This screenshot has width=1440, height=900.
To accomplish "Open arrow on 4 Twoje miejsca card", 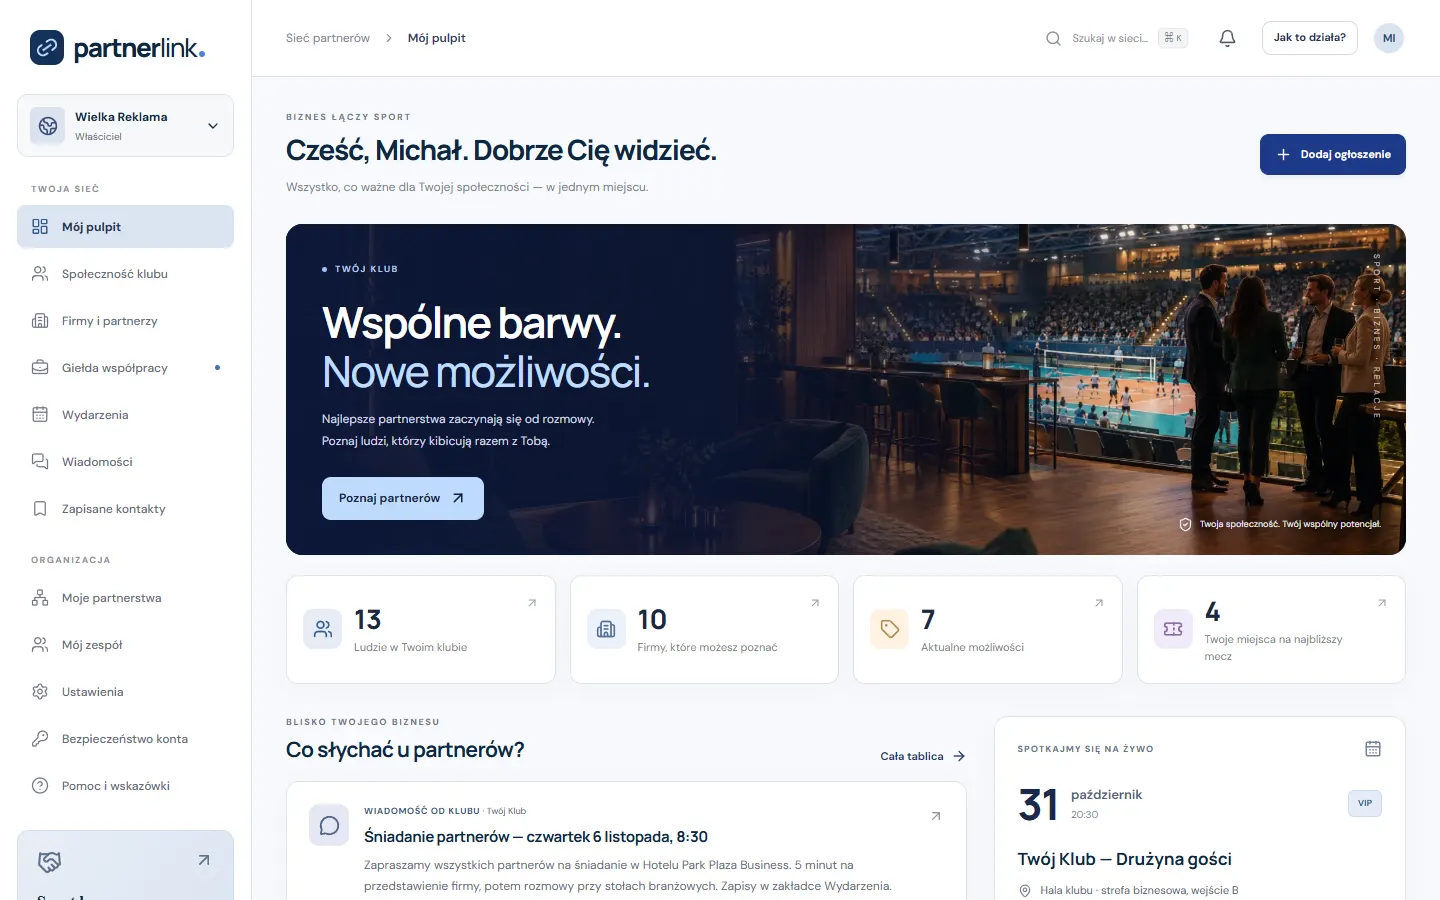I will (x=1382, y=603).
